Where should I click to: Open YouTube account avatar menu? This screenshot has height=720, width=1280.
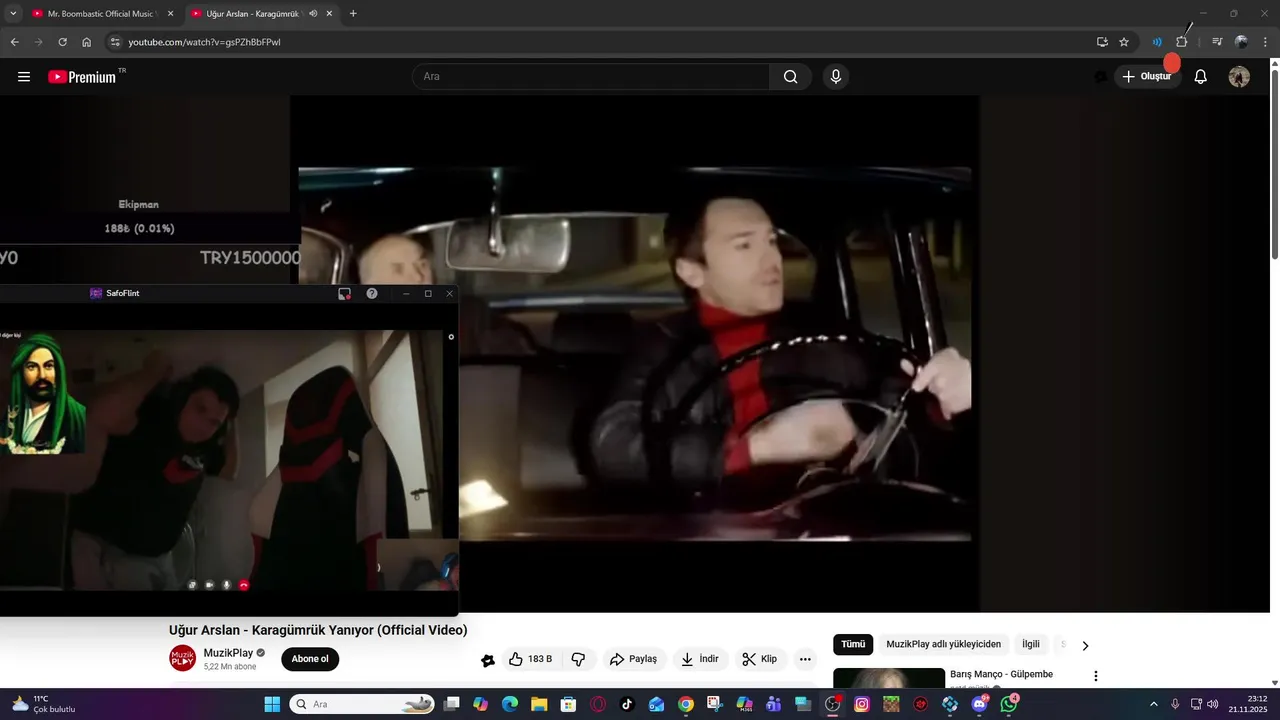point(1239,77)
